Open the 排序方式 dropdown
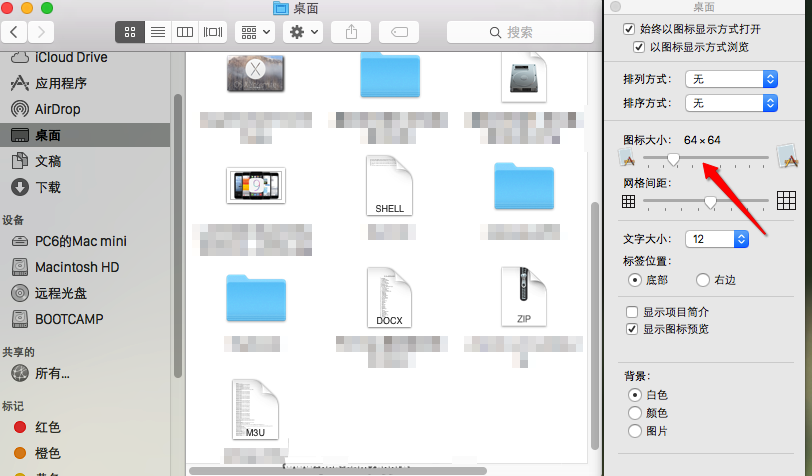 click(731, 103)
